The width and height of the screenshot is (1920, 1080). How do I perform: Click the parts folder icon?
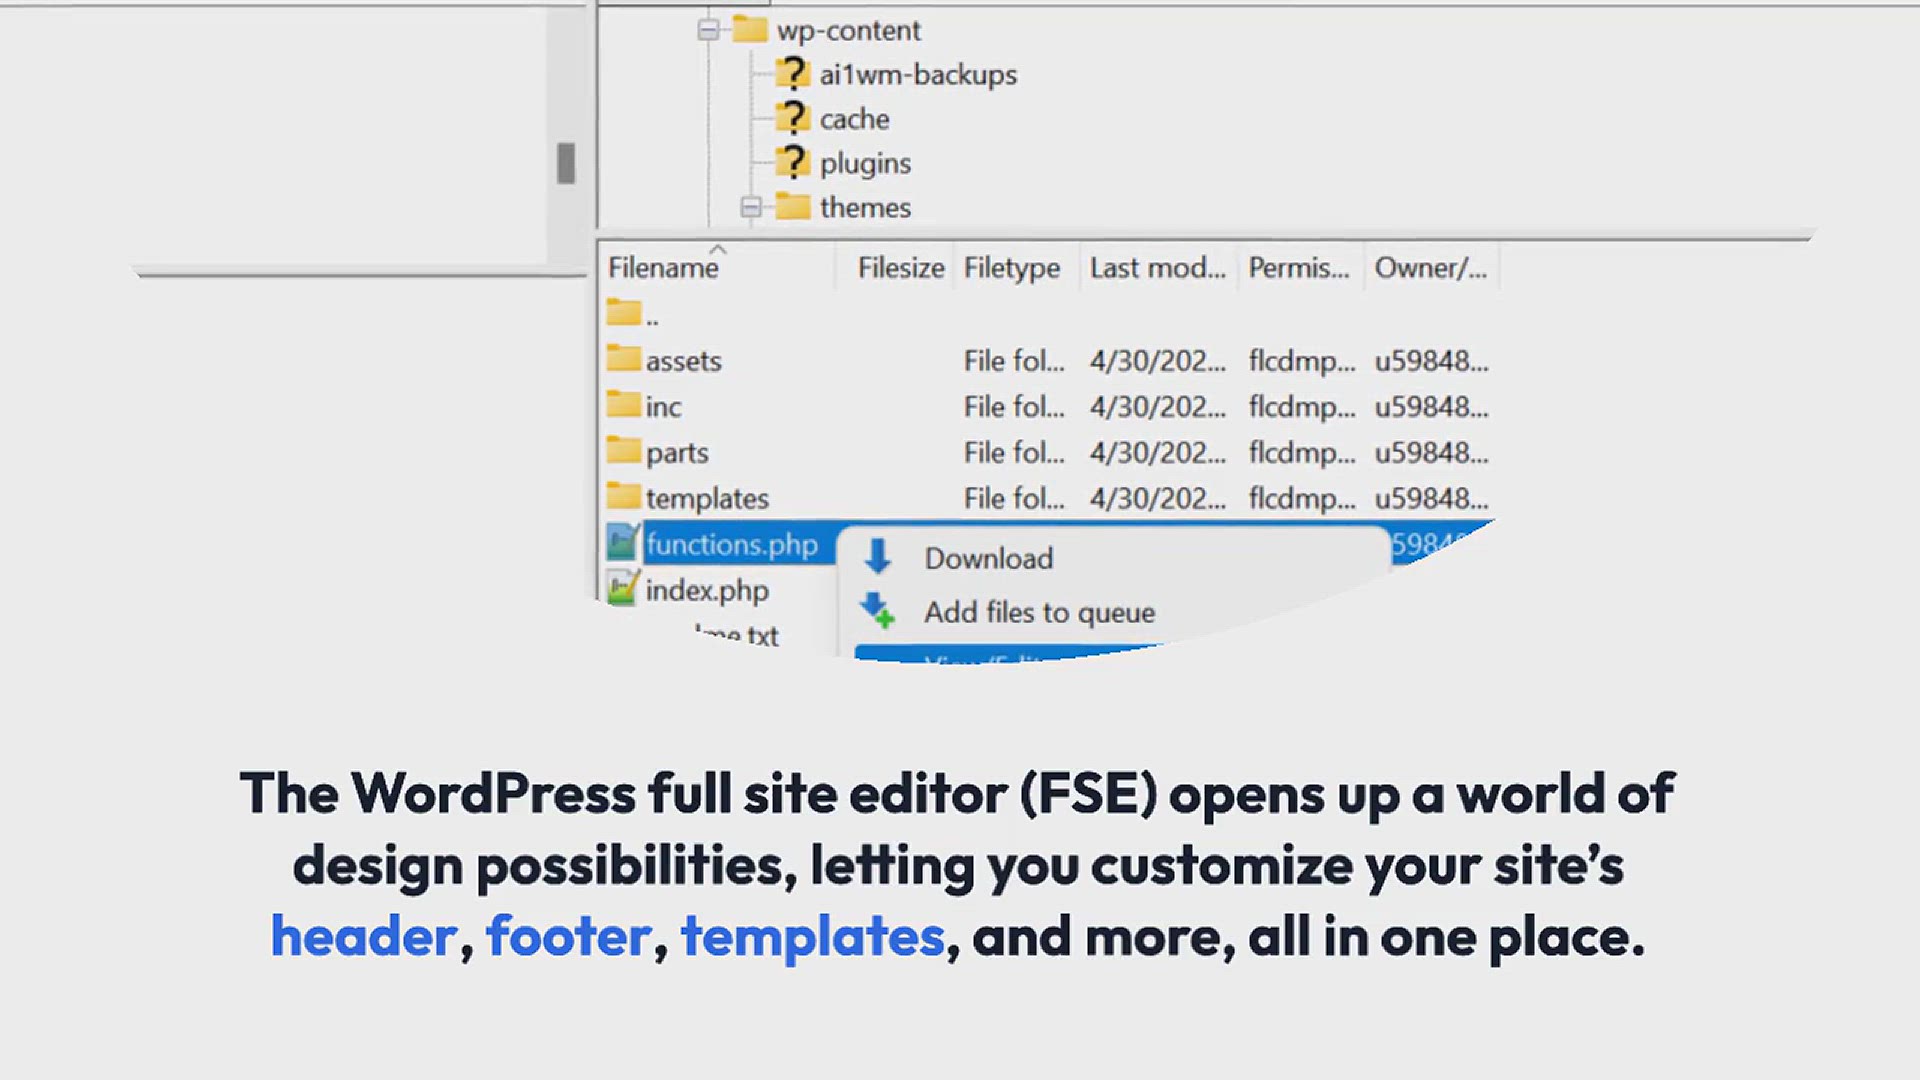[x=623, y=450]
